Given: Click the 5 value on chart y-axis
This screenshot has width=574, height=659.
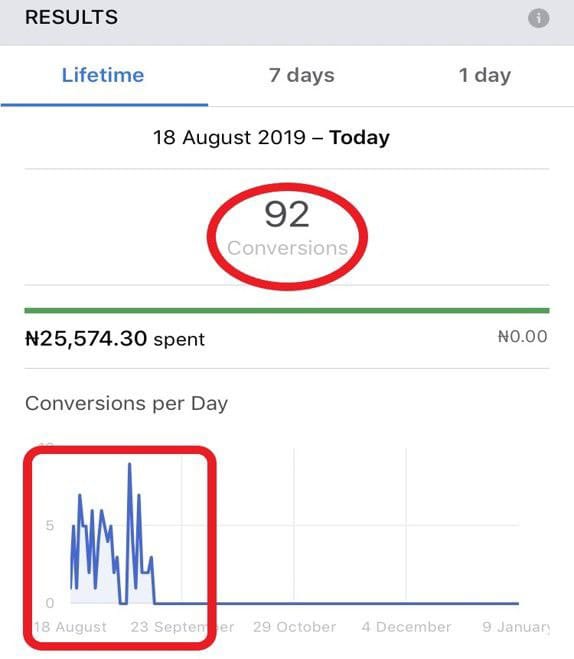Looking at the screenshot, I should (50, 526).
